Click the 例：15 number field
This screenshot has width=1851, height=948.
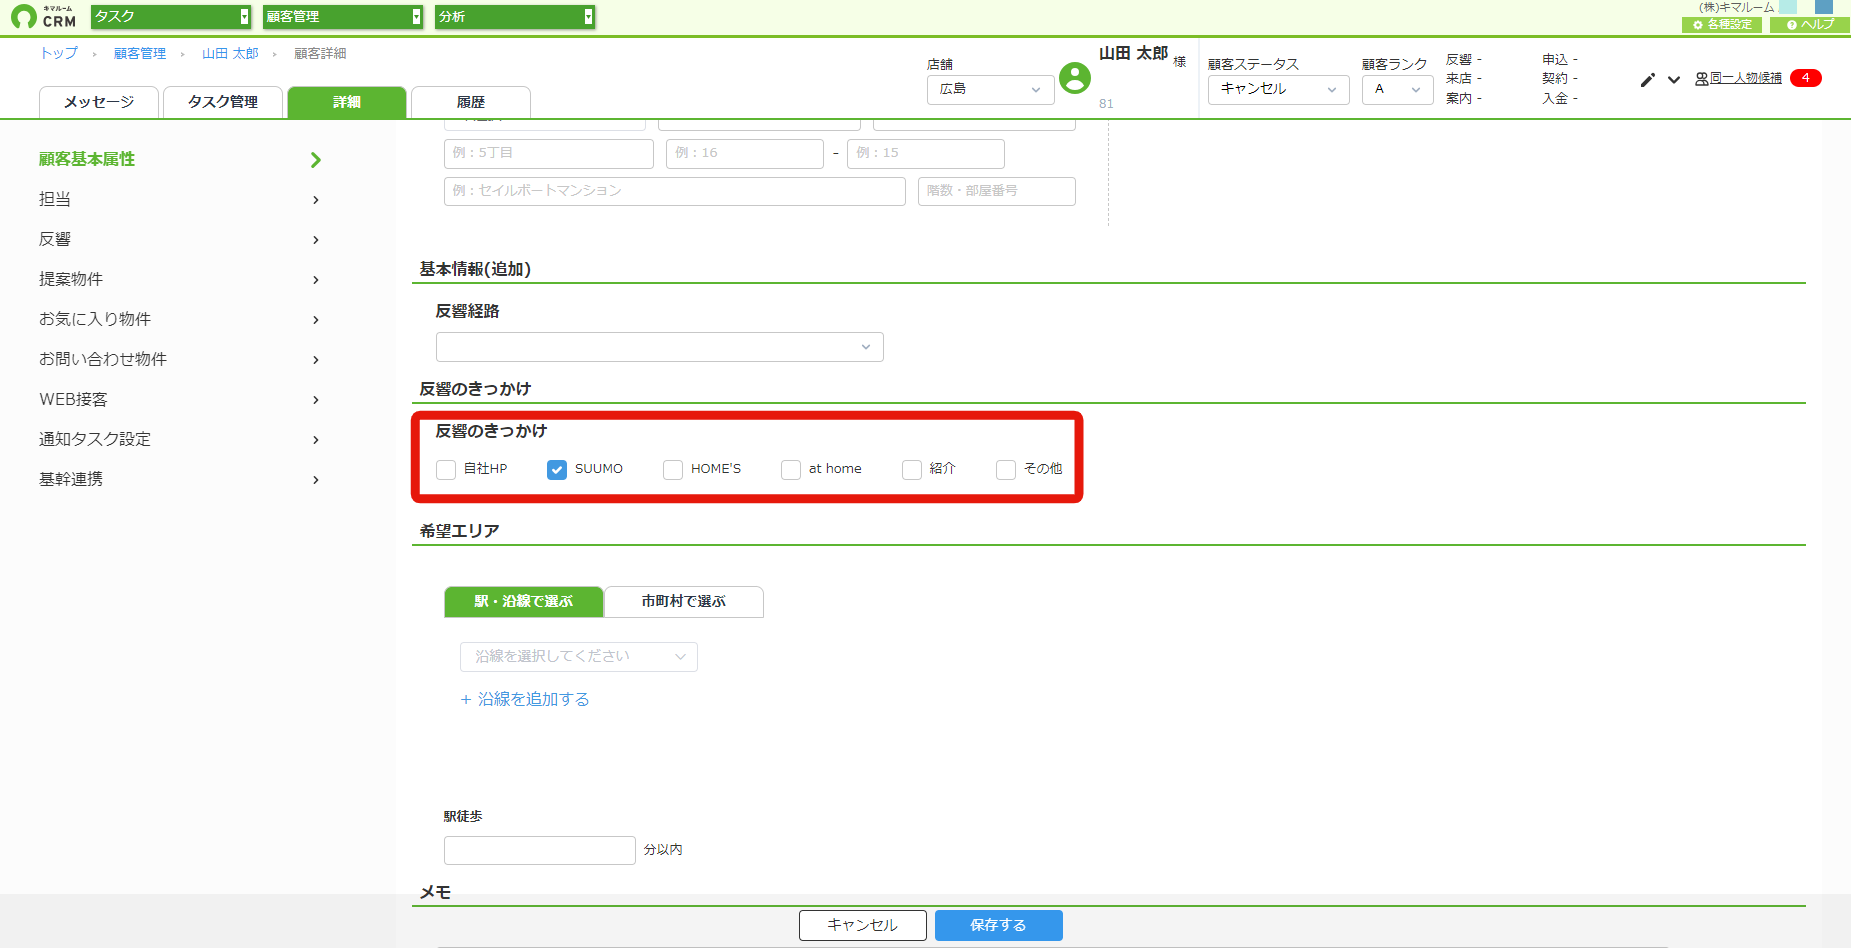[x=926, y=153]
